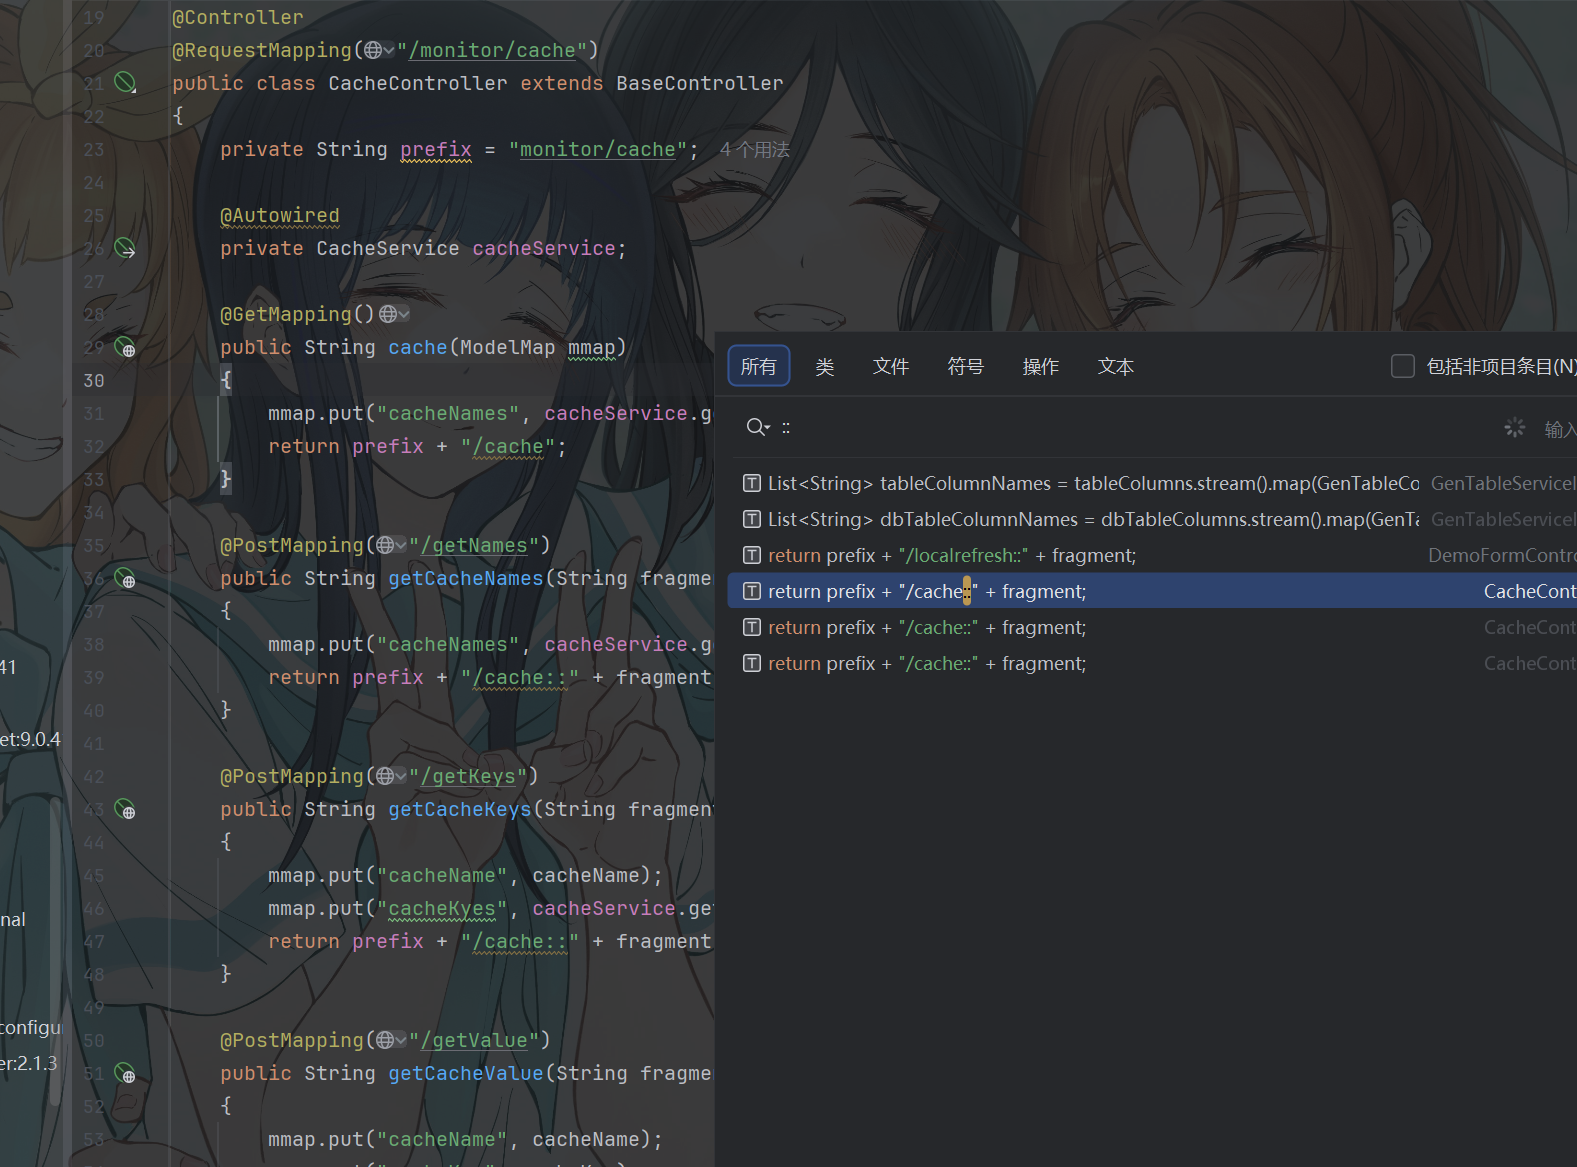The height and width of the screenshot is (1167, 1577).
Task: Click CacheController class name in declaration
Action: click(x=418, y=83)
